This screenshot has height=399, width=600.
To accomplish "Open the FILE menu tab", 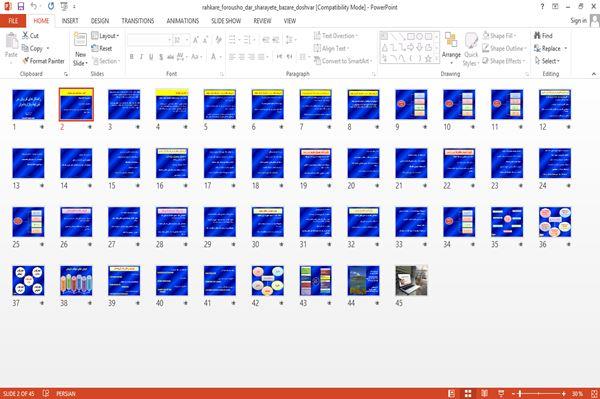I will coord(13,21).
